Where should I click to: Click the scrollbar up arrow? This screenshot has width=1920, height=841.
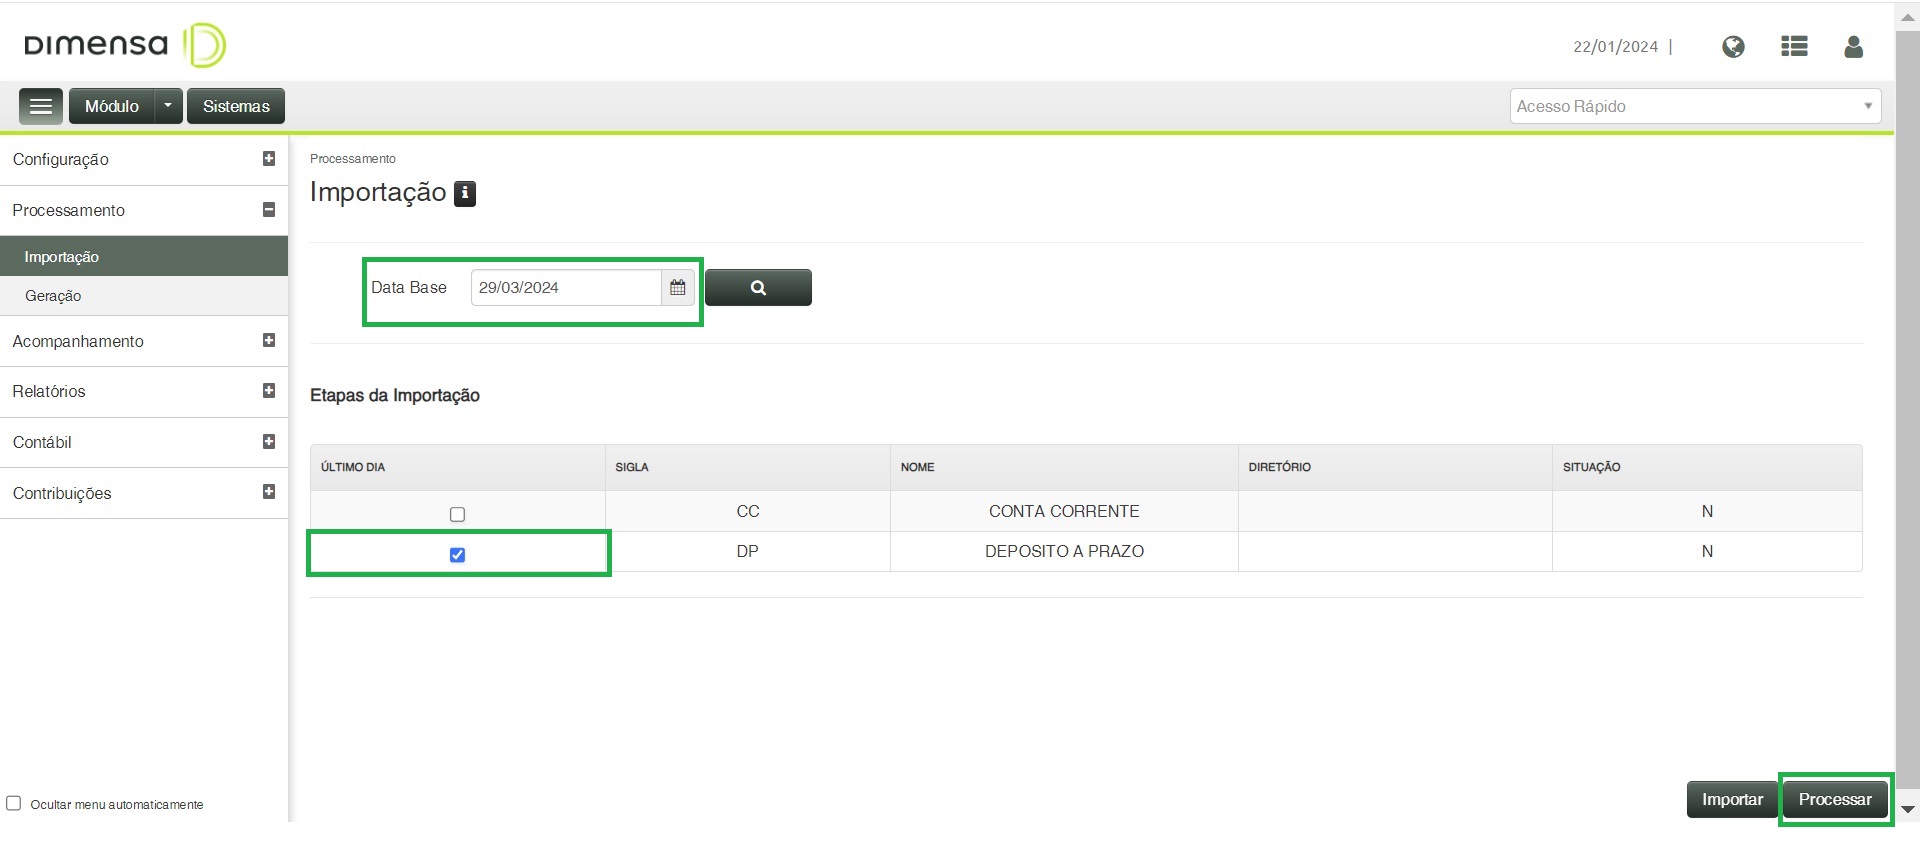click(1908, 17)
